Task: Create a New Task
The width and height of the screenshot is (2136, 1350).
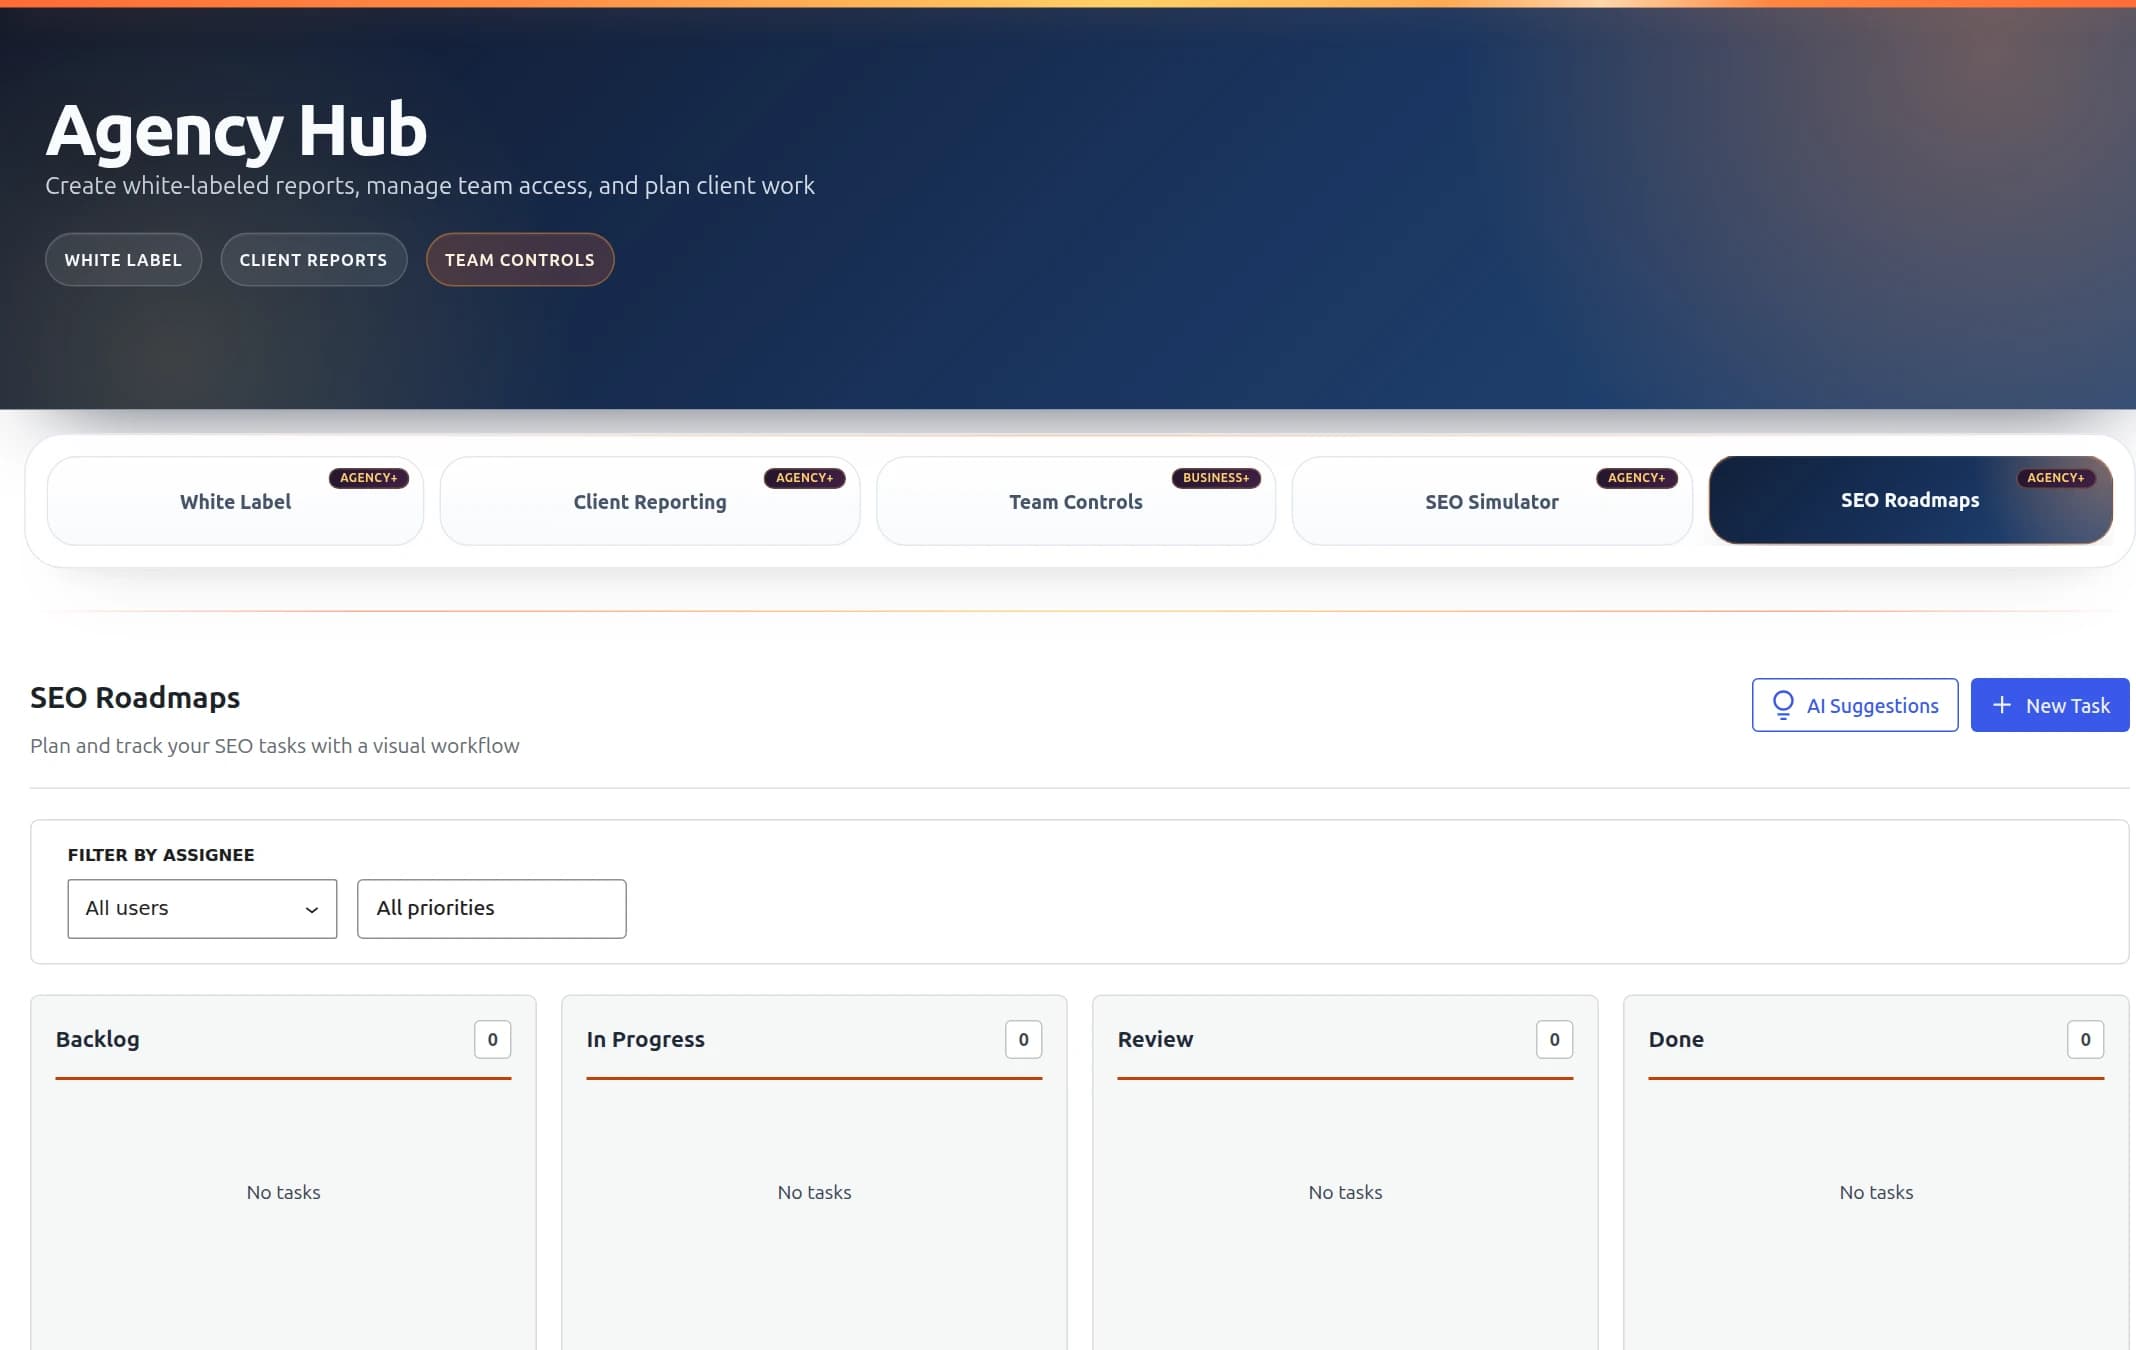Action: click(2049, 705)
